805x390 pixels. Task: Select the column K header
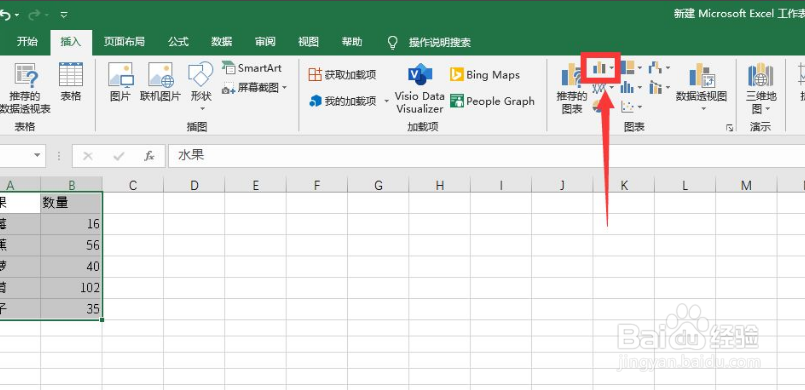click(x=624, y=185)
